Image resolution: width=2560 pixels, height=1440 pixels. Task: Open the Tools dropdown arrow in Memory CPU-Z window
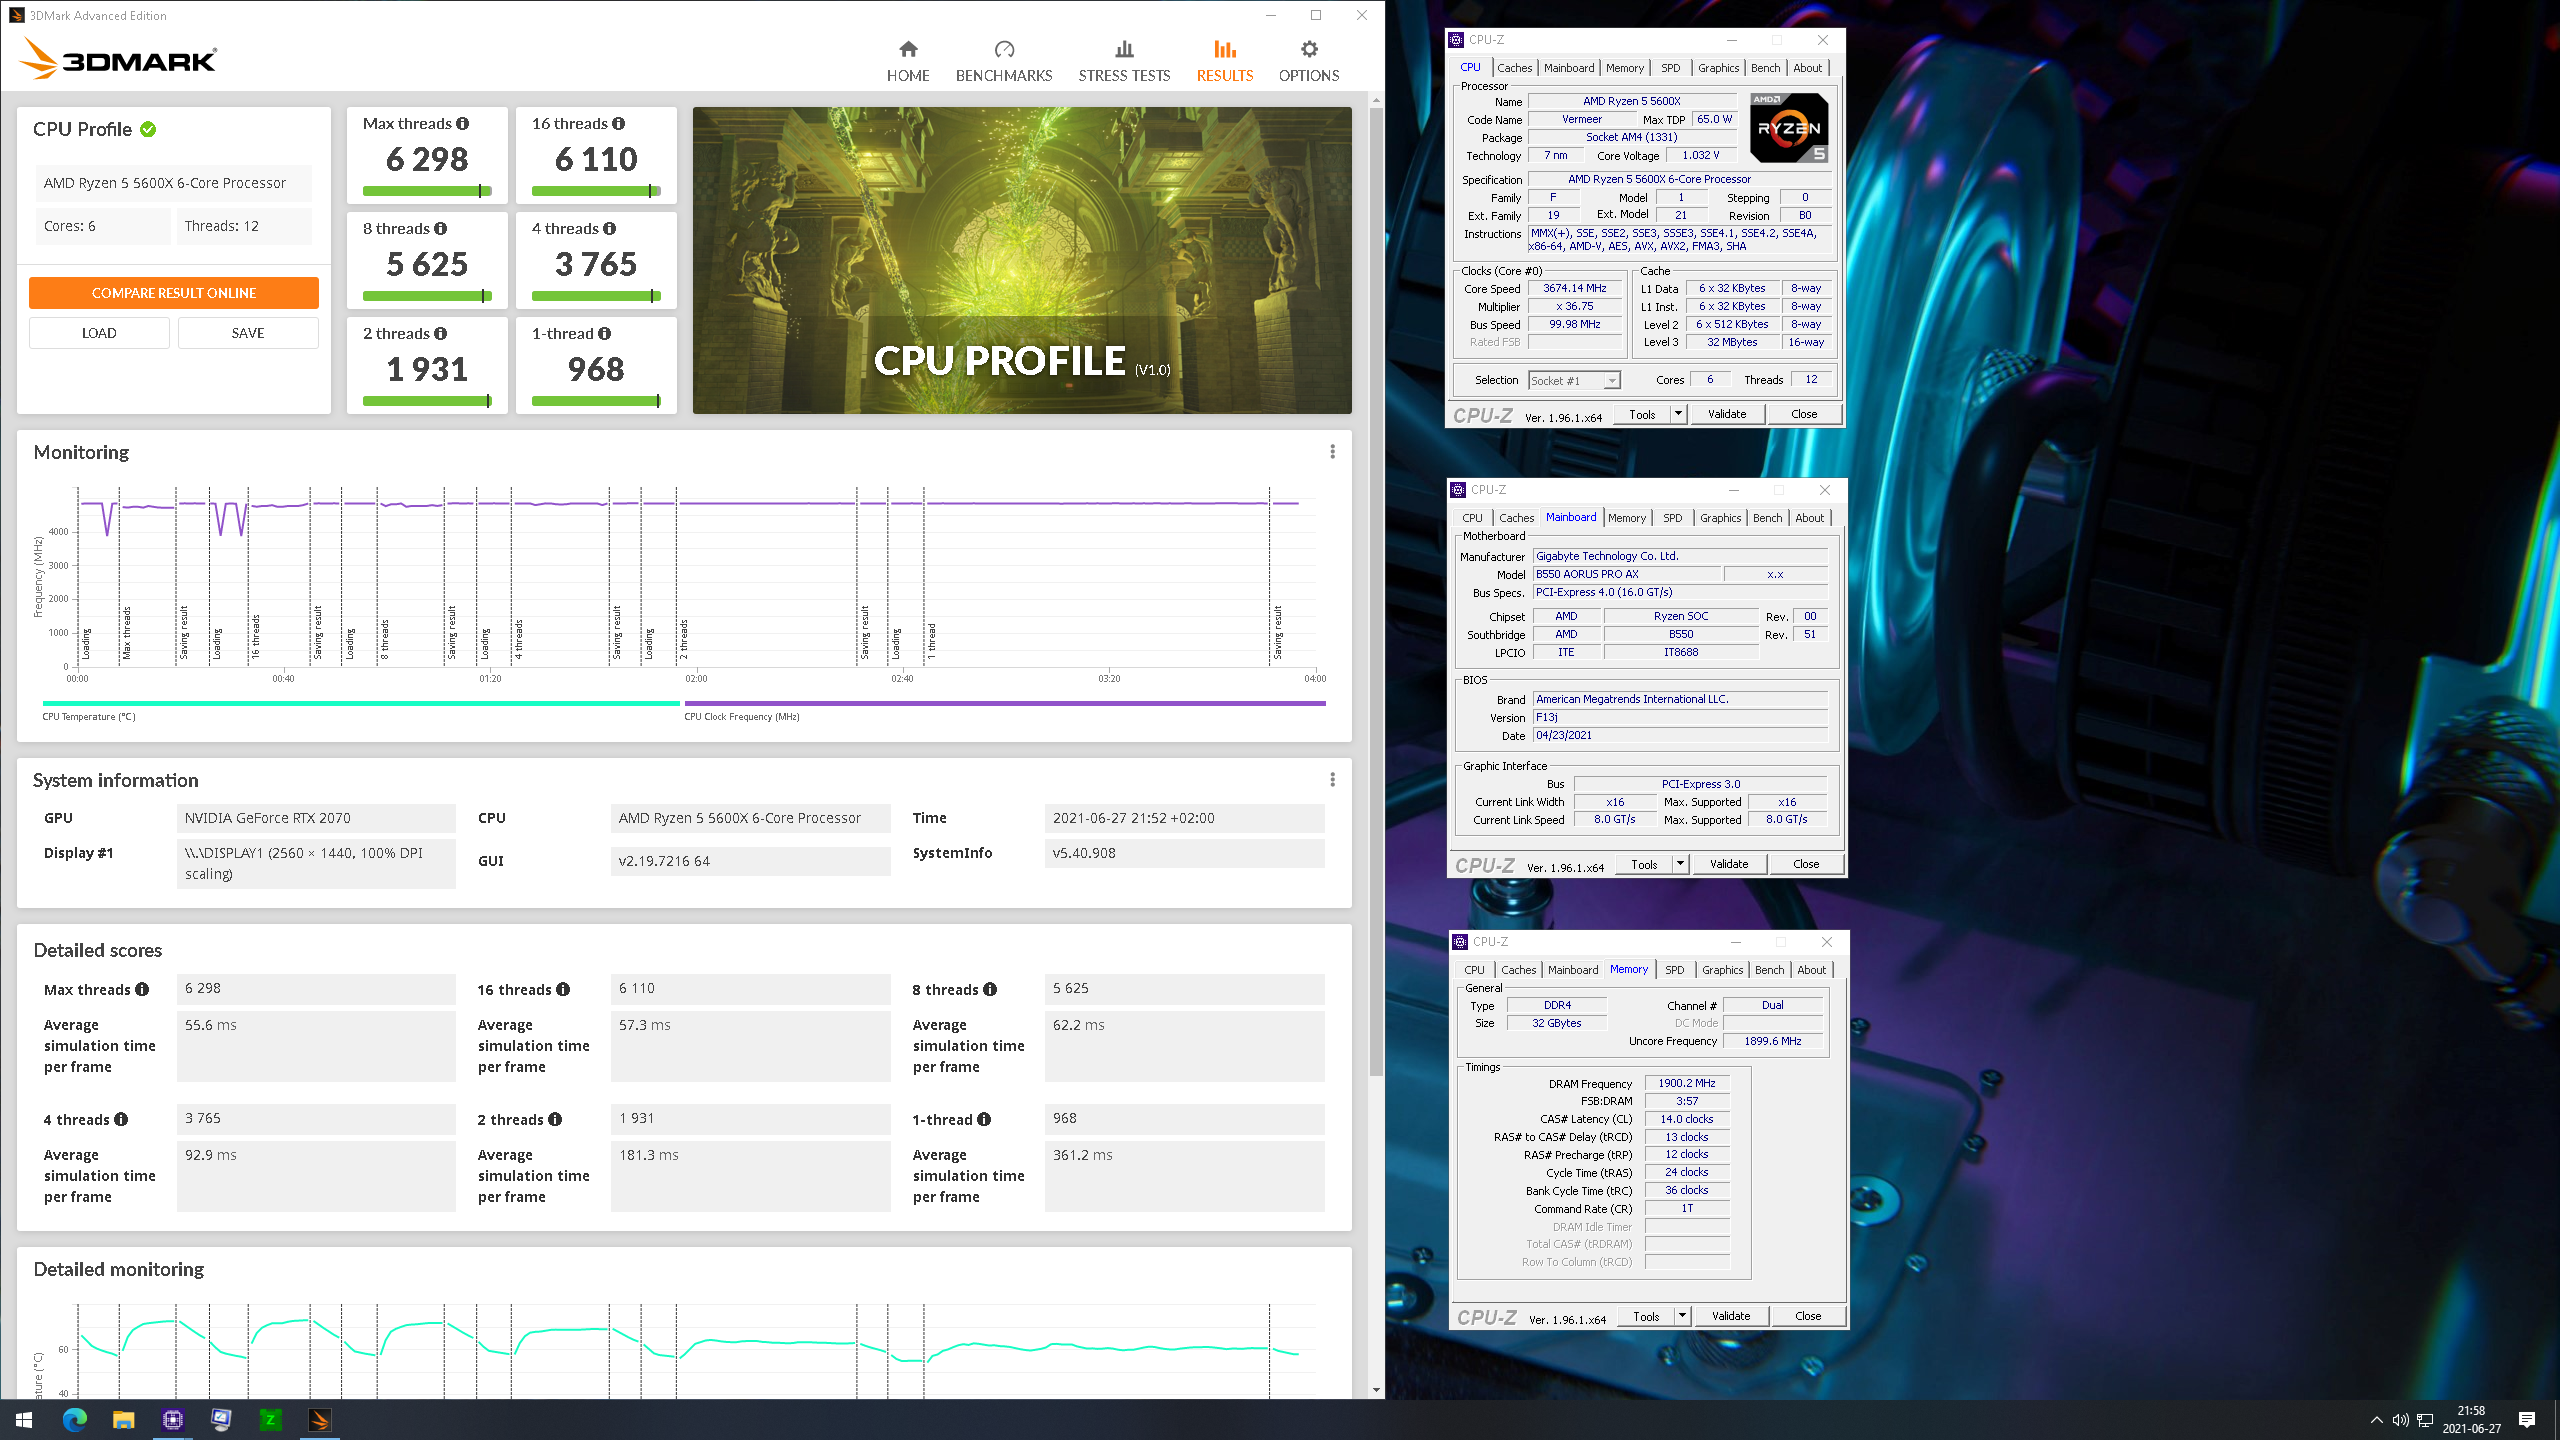coord(1683,1316)
